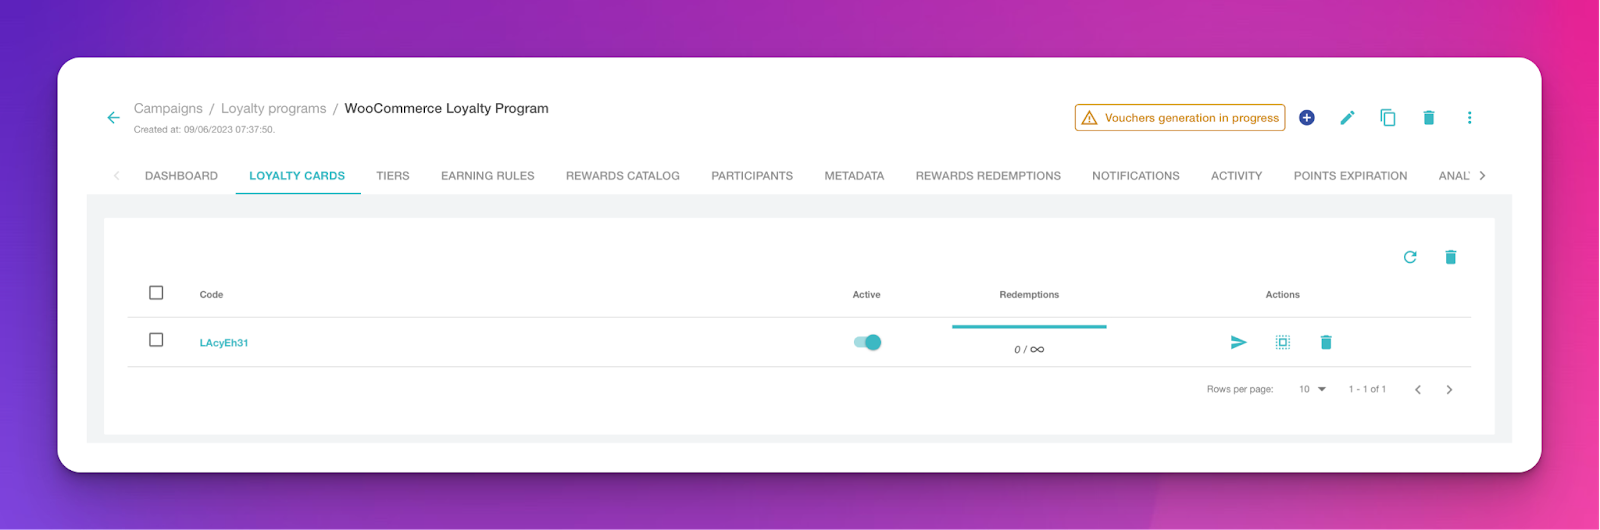Select the Loyalty Cards tab
Image resolution: width=1600 pixels, height=530 pixels.
point(297,176)
